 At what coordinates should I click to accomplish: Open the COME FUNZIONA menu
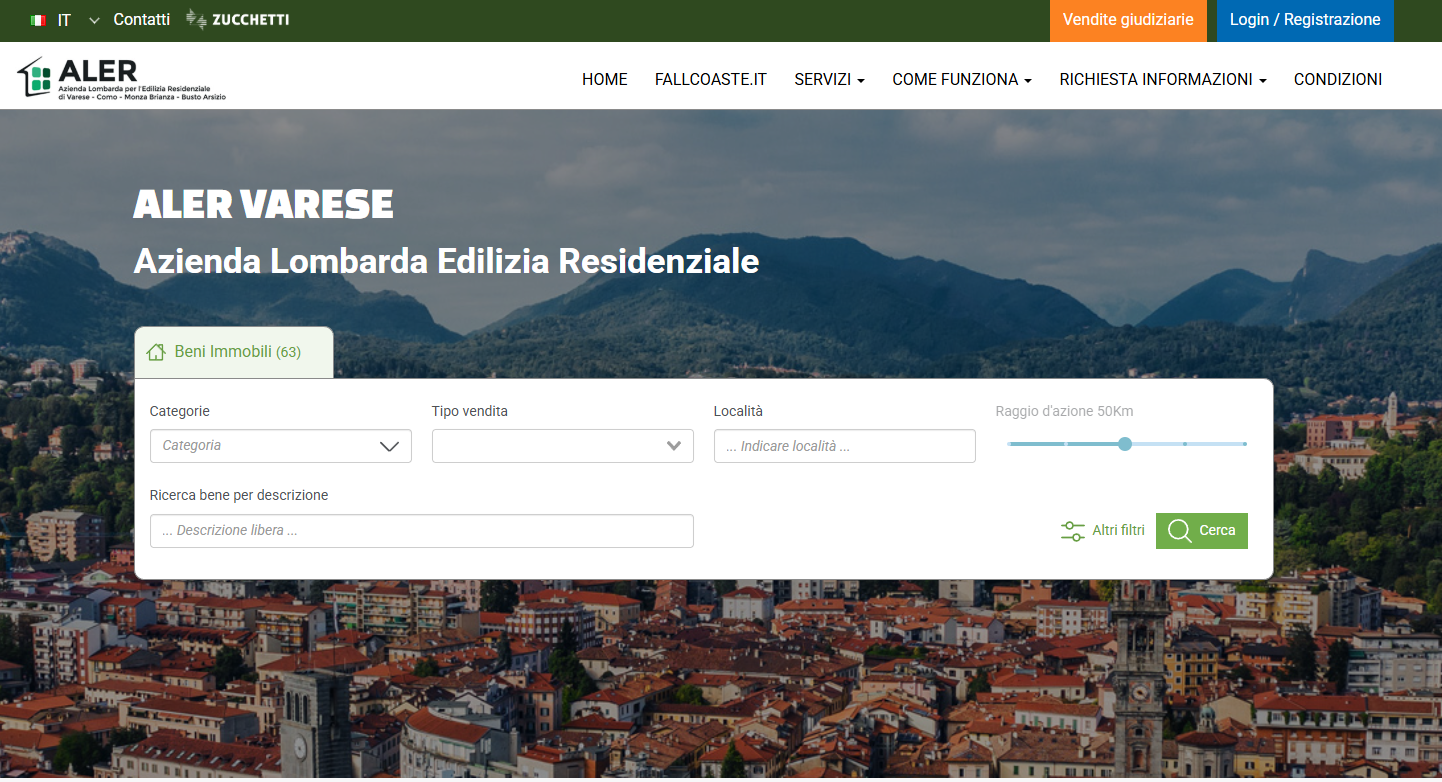click(961, 80)
